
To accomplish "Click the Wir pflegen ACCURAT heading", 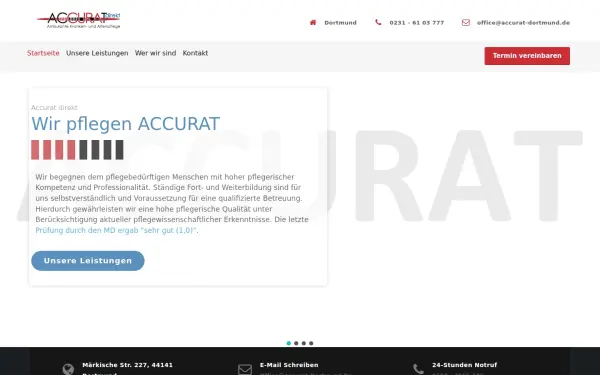I will click(126, 124).
